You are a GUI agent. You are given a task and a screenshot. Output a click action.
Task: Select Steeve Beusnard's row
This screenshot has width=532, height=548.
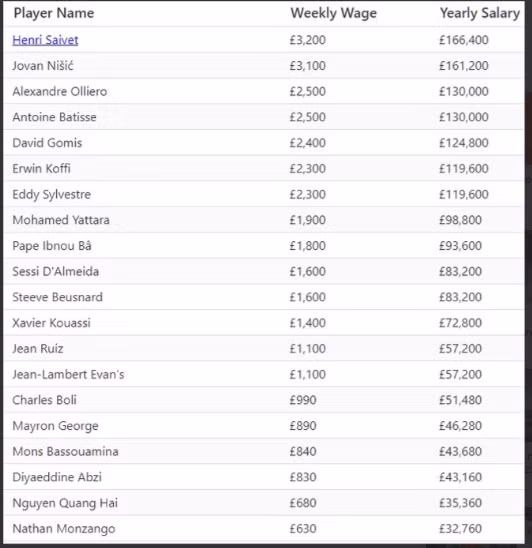(x=264, y=297)
